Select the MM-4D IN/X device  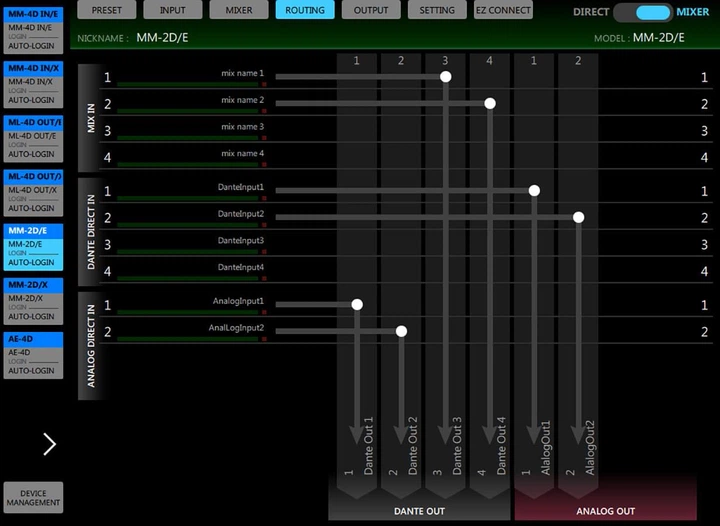coord(33,84)
